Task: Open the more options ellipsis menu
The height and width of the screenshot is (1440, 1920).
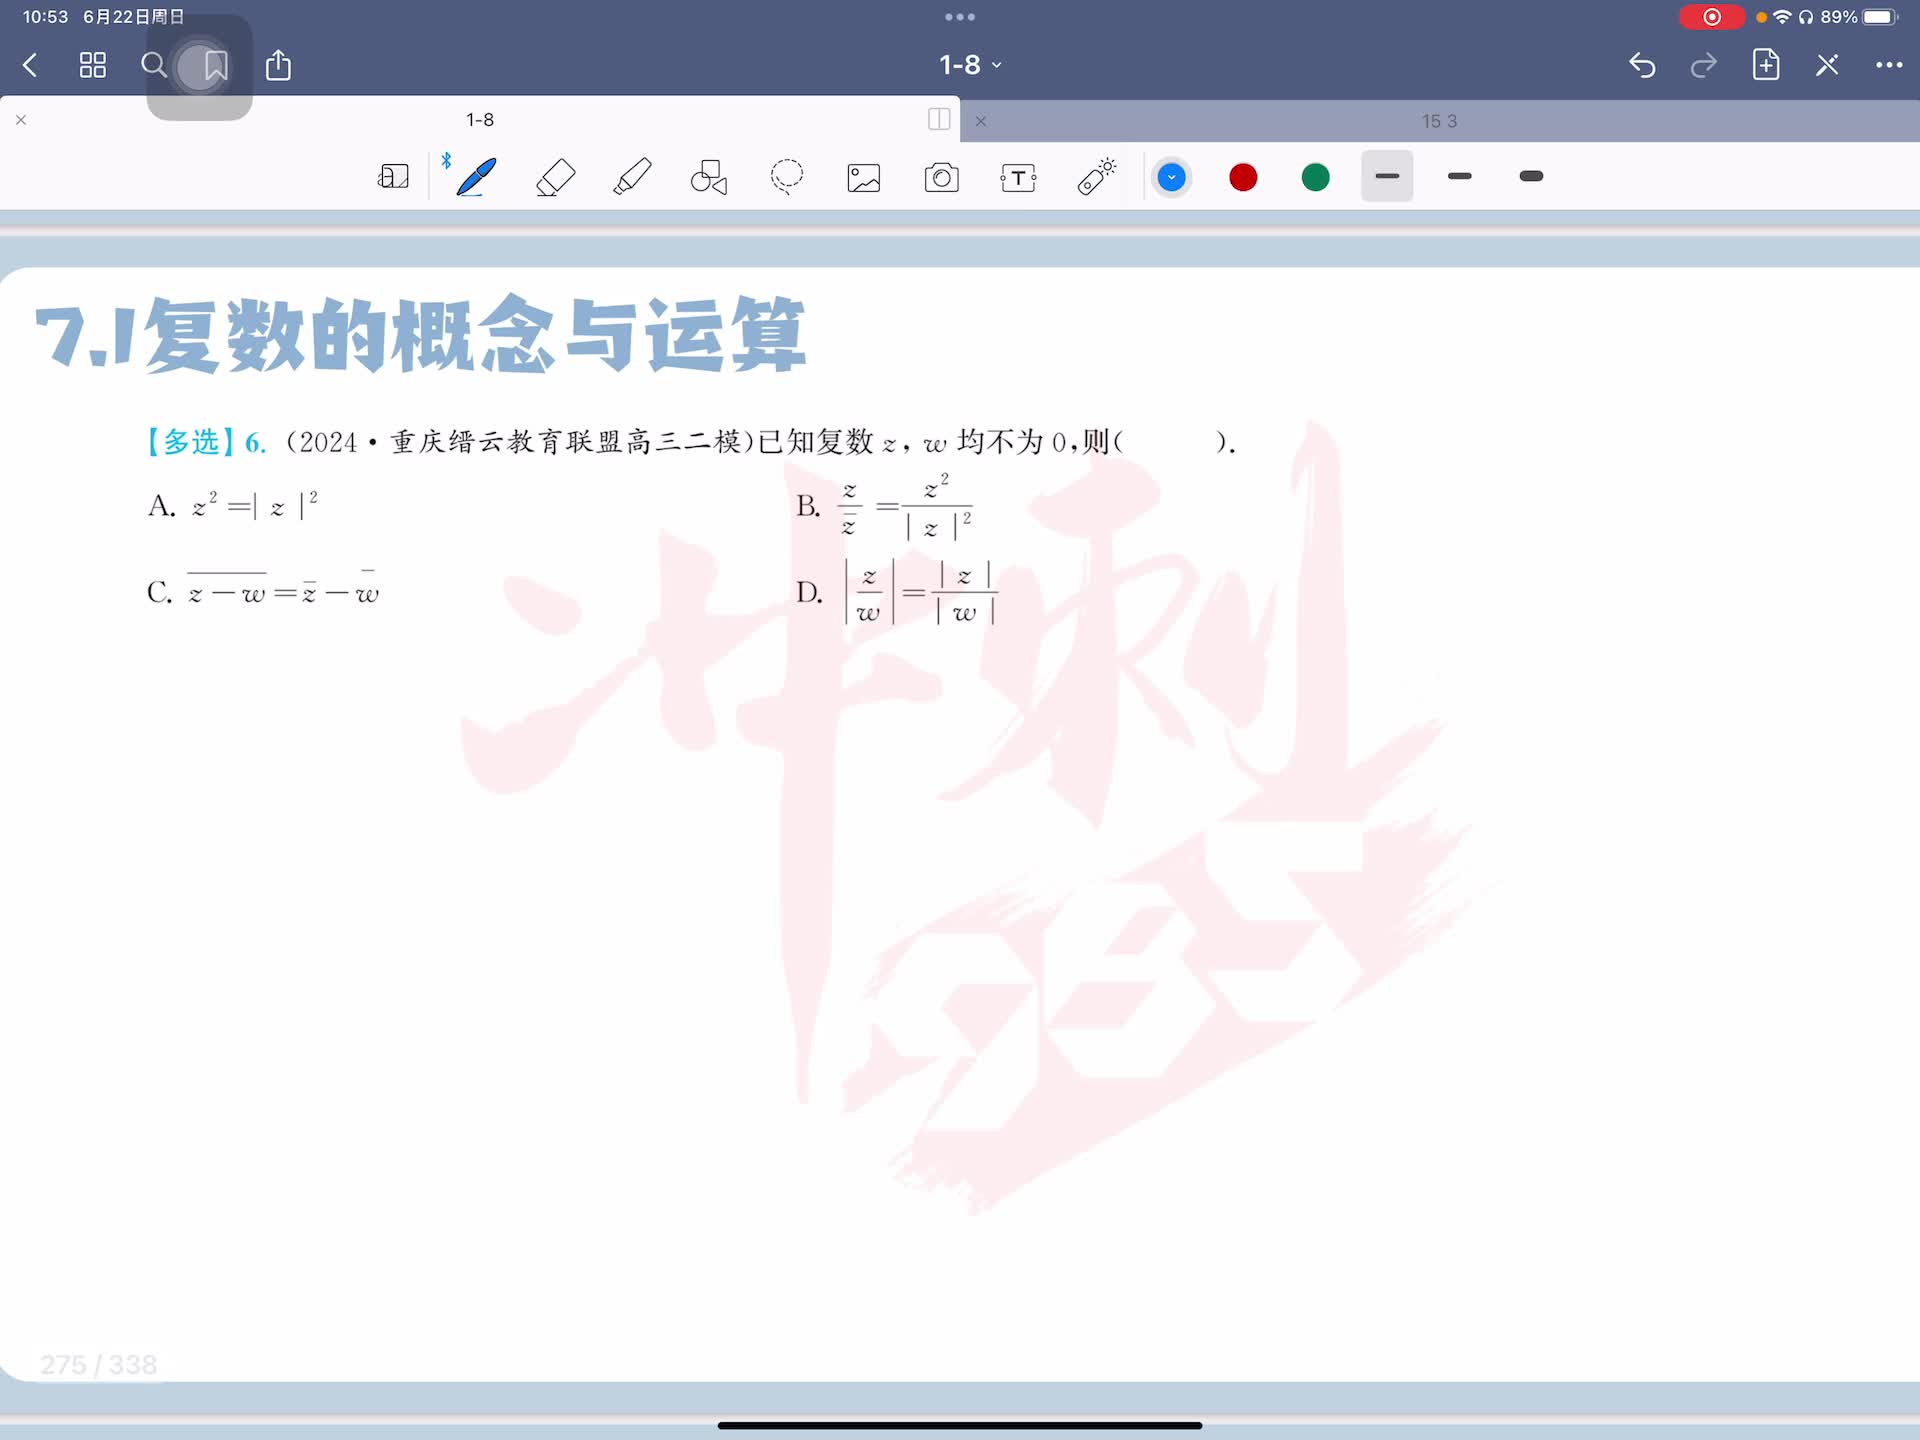Action: (x=1888, y=65)
